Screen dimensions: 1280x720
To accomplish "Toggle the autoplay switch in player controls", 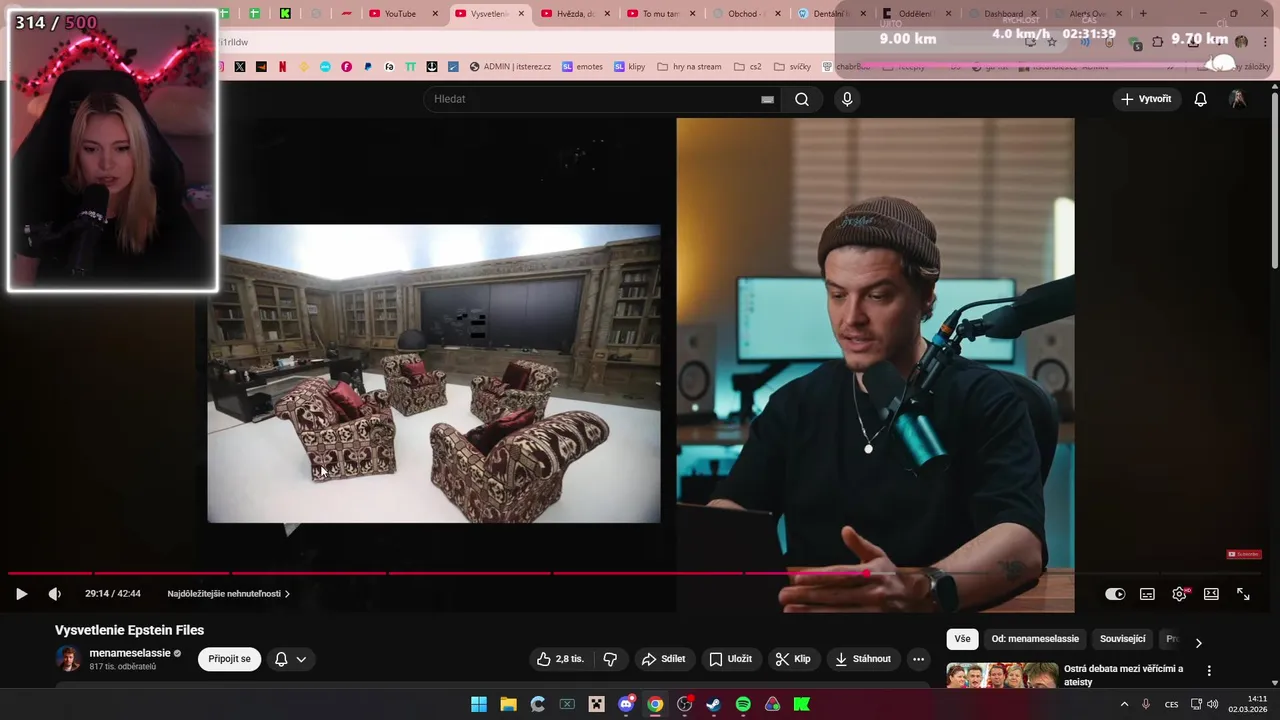I will pos(1115,594).
